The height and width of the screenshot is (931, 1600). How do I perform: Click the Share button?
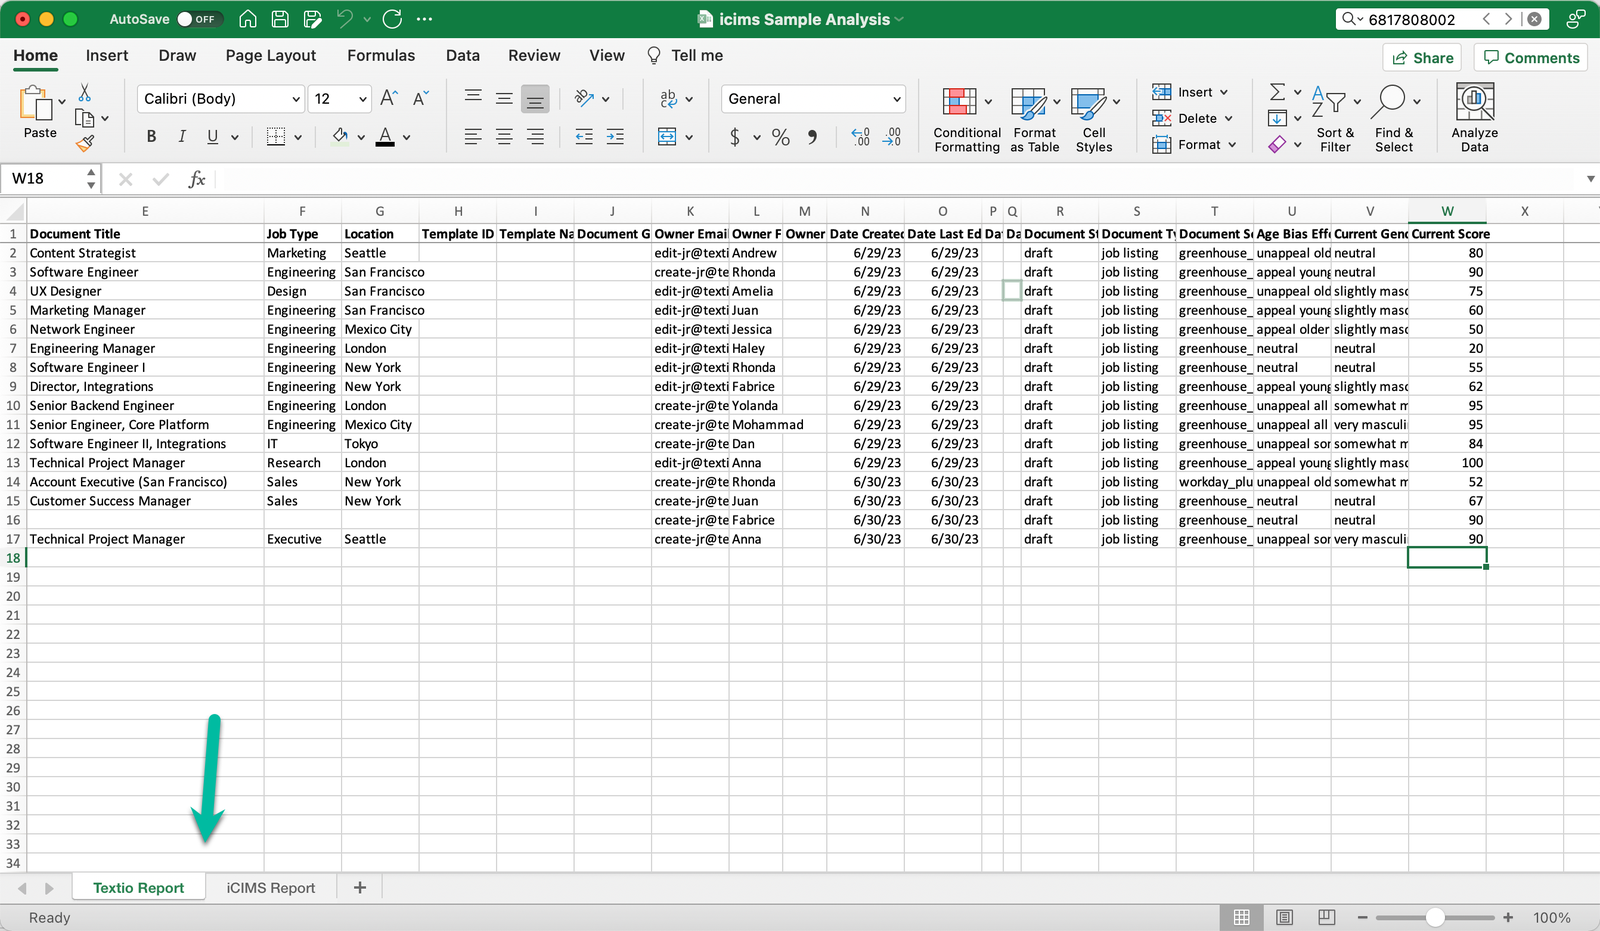(1422, 57)
